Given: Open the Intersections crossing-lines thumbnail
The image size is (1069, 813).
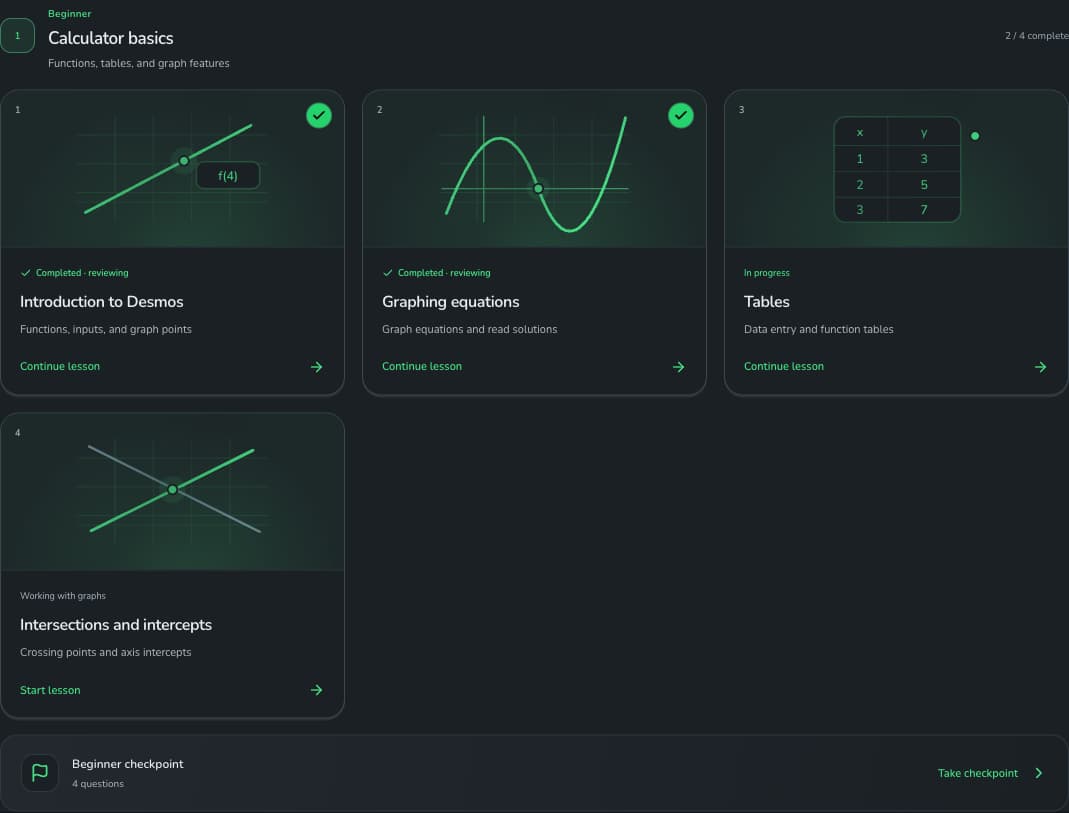Looking at the screenshot, I should (172, 492).
